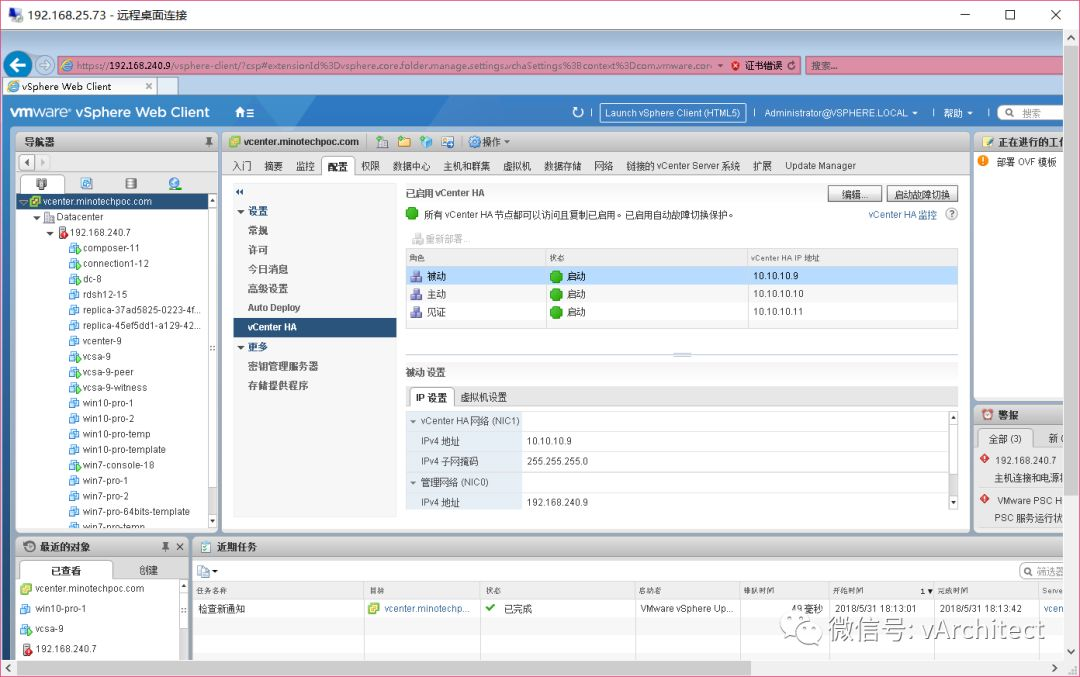Collapse vCenter HA 网络 (NIC1) section
The height and width of the screenshot is (677, 1080).
(x=413, y=421)
